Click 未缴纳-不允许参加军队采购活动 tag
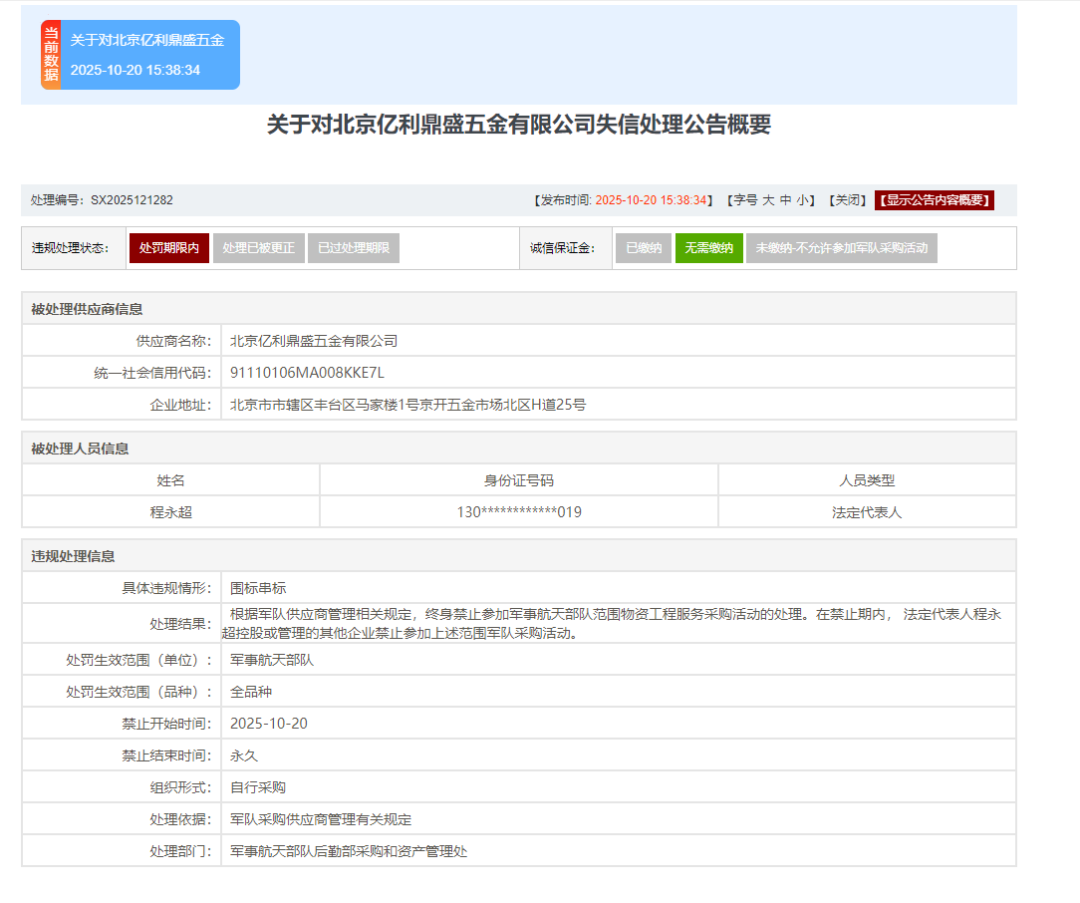This screenshot has height=903, width=1080. (841, 248)
